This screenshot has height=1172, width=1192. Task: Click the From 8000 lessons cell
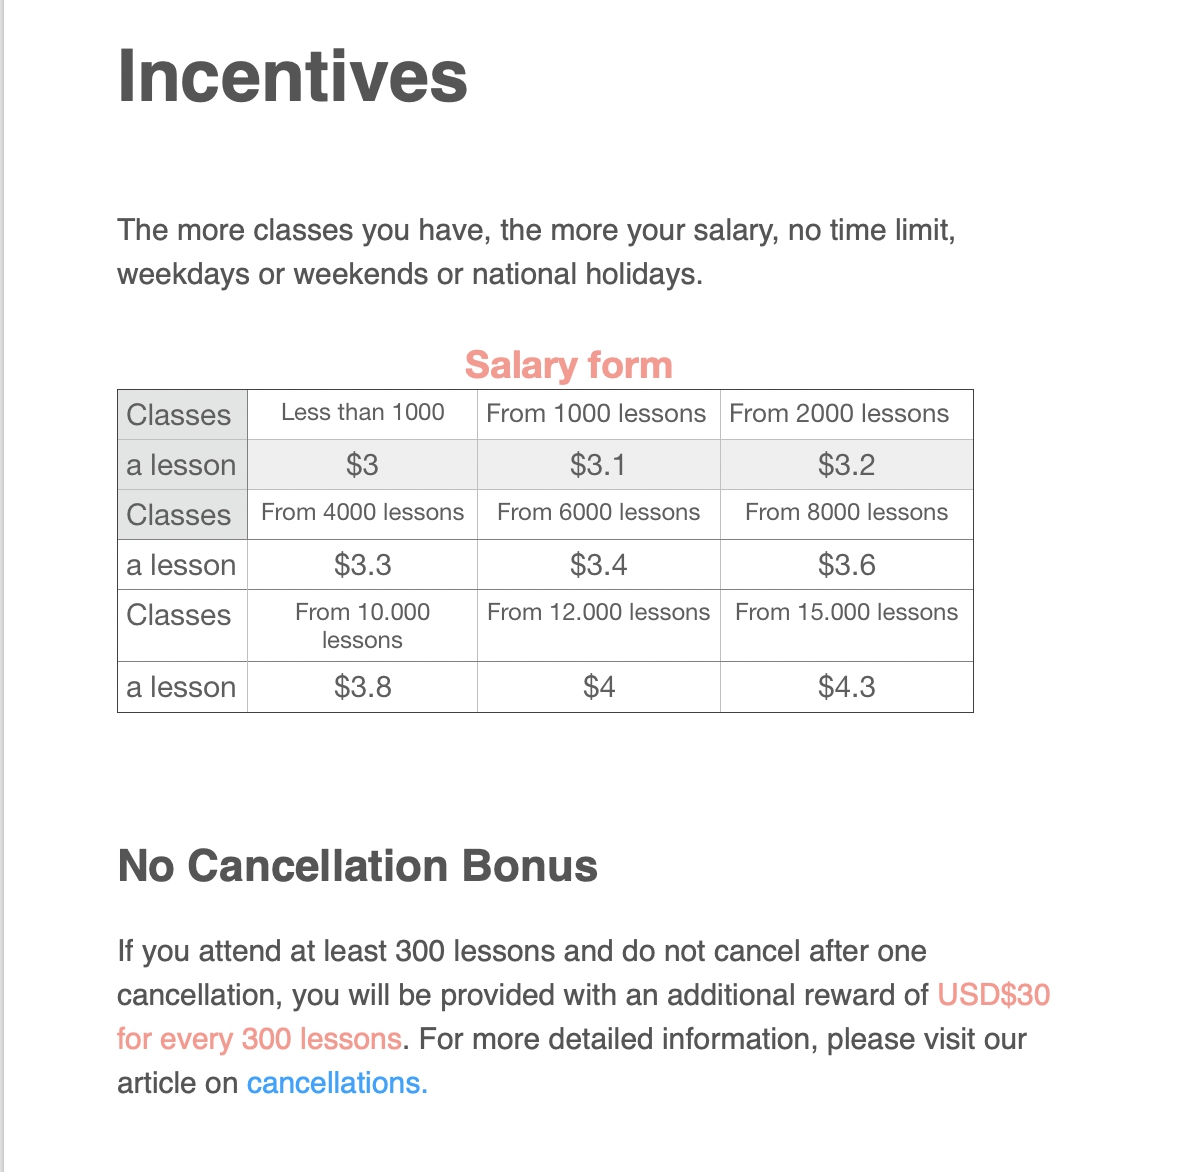click(x=847, y=515)
